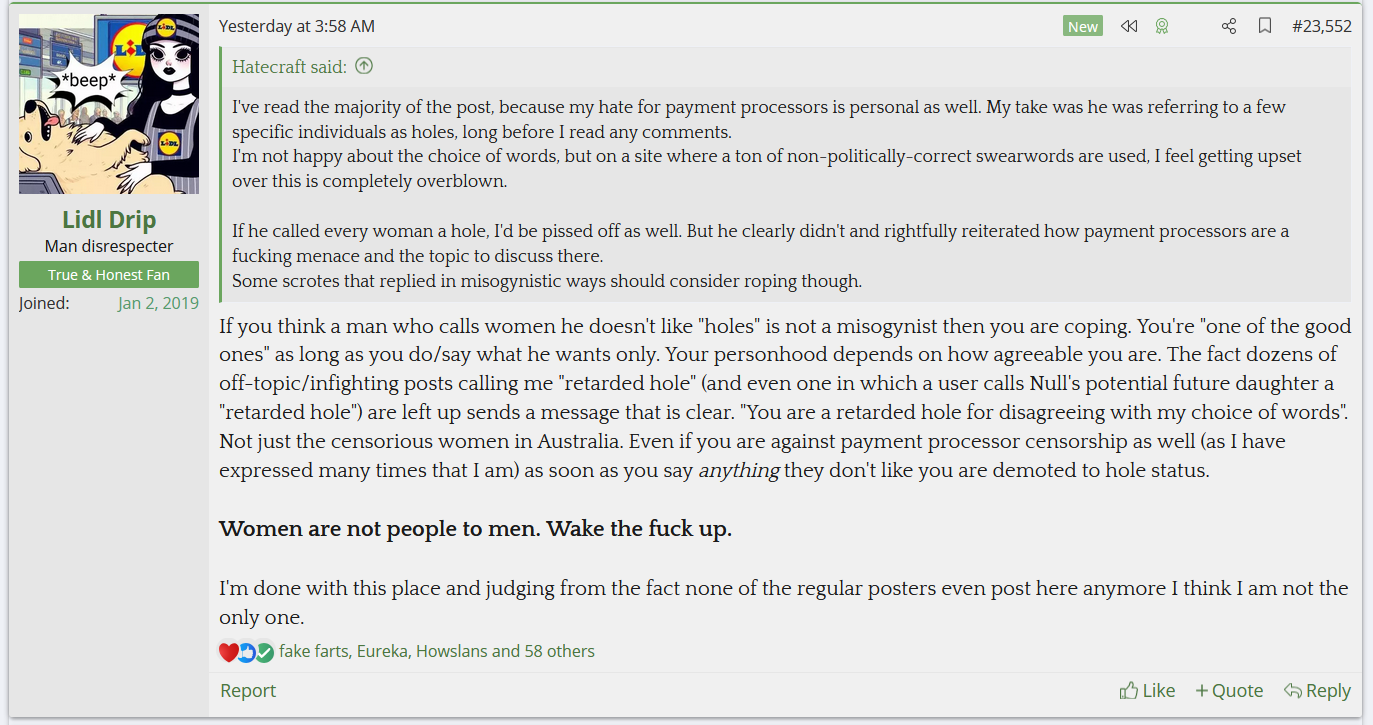Click the rewind double-arrow icon
This screenshot has width=1373, height=725.
pyautogui.click(x=1129, y=27)
